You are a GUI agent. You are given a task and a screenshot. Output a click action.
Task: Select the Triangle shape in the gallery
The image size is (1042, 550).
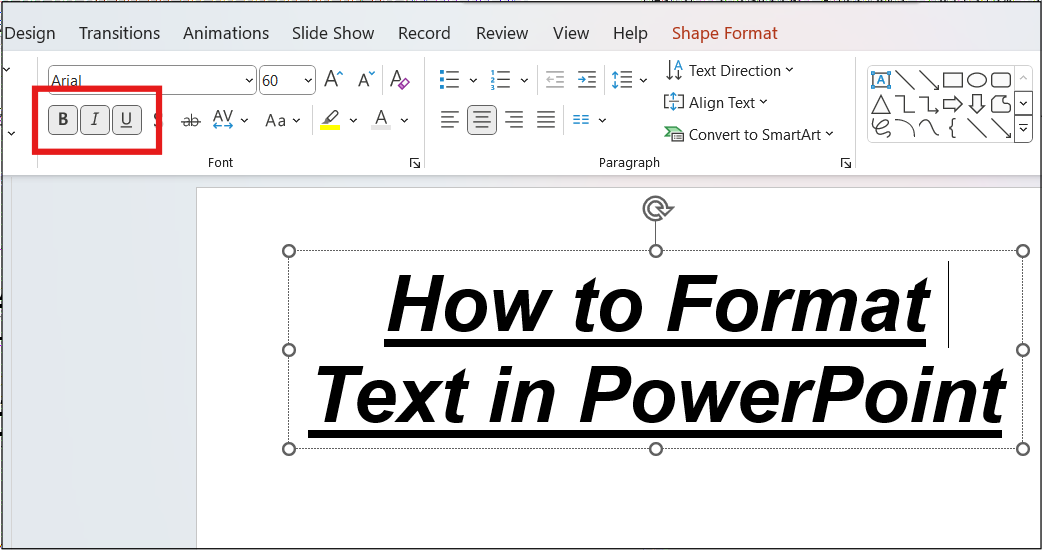pos(881,104)
